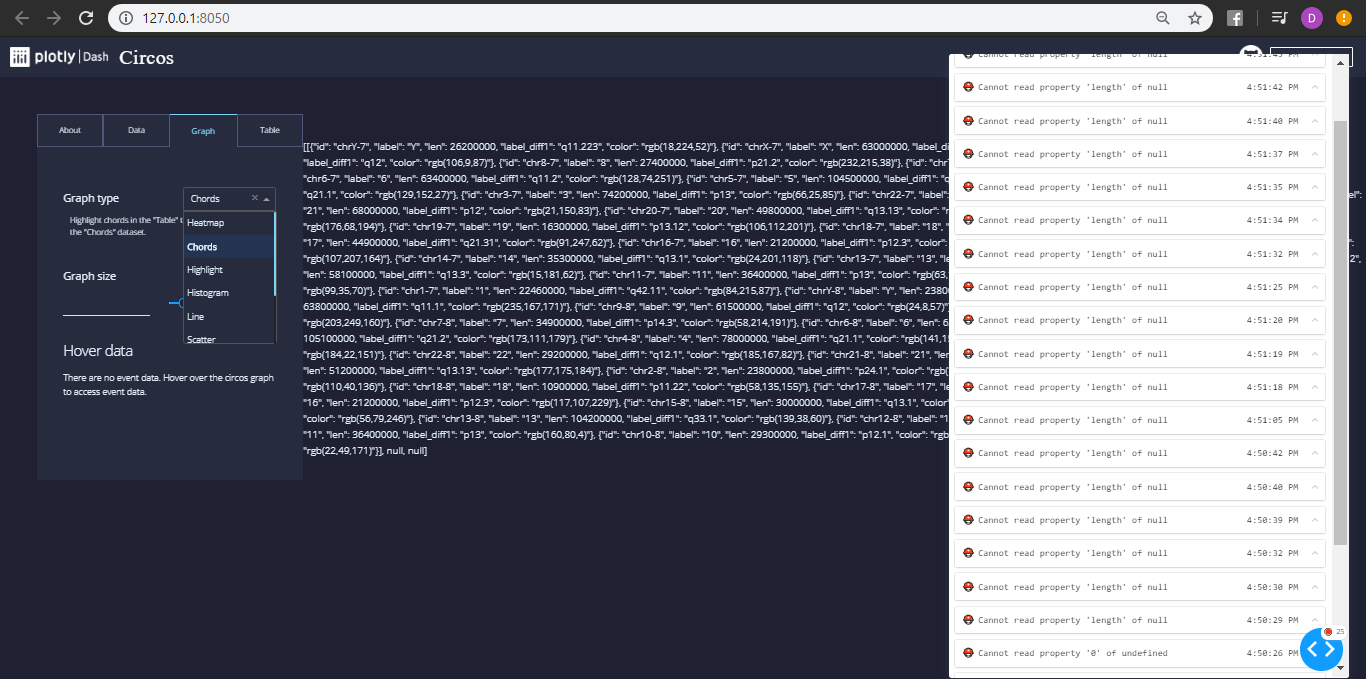Image resolution: width=1366 pixels, height=679 pixels.
Task: Open the blue debug panel button
Action: 1321,649
